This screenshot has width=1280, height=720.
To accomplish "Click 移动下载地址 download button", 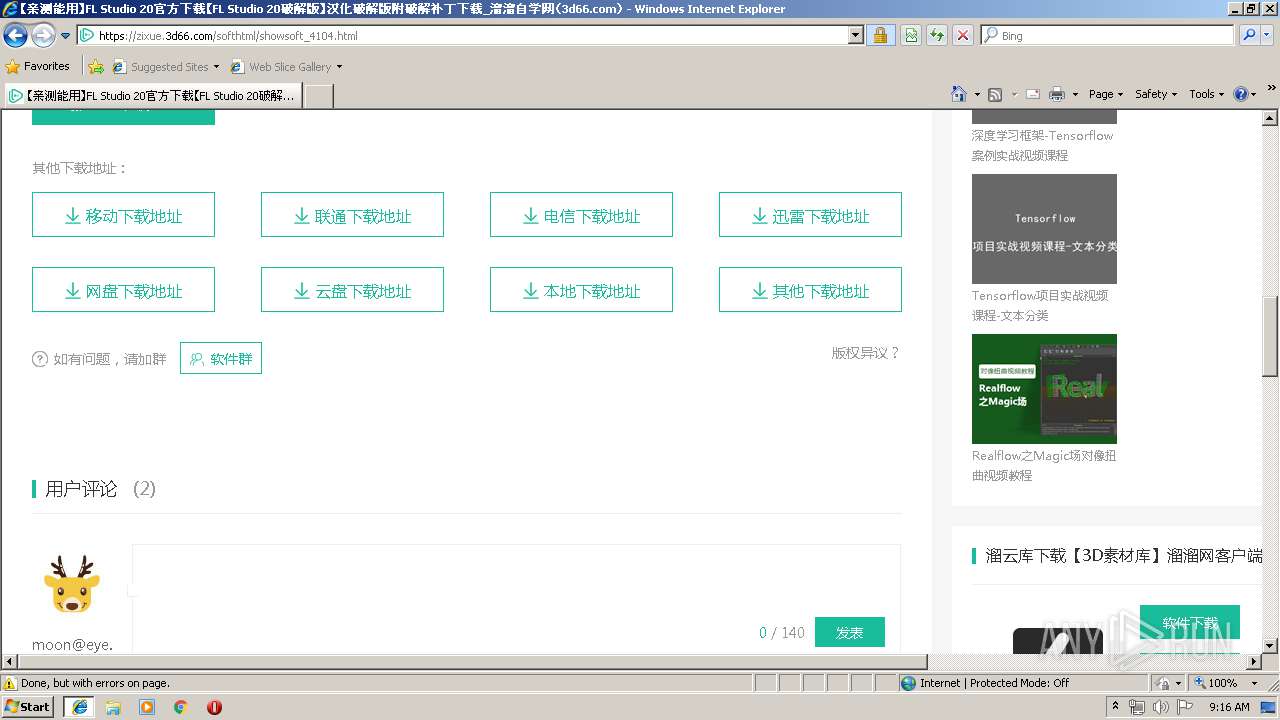I will coord(123,215).
